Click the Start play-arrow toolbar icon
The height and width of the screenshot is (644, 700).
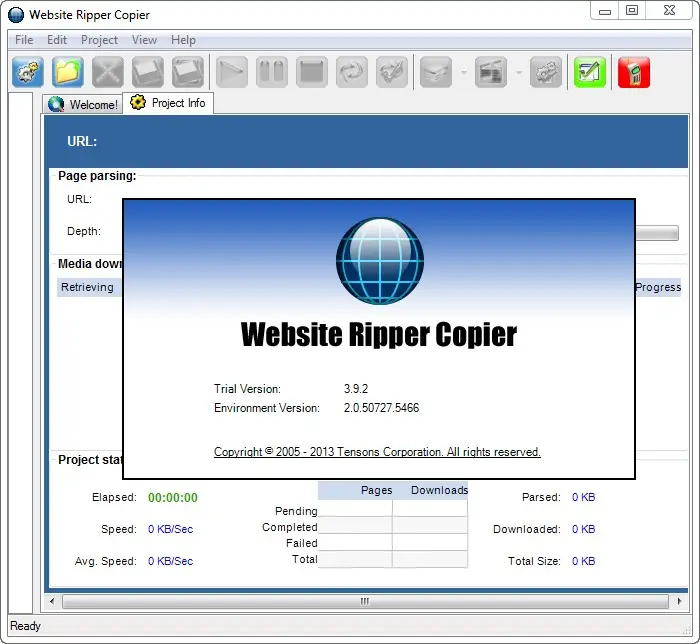[x=232, y=72]
